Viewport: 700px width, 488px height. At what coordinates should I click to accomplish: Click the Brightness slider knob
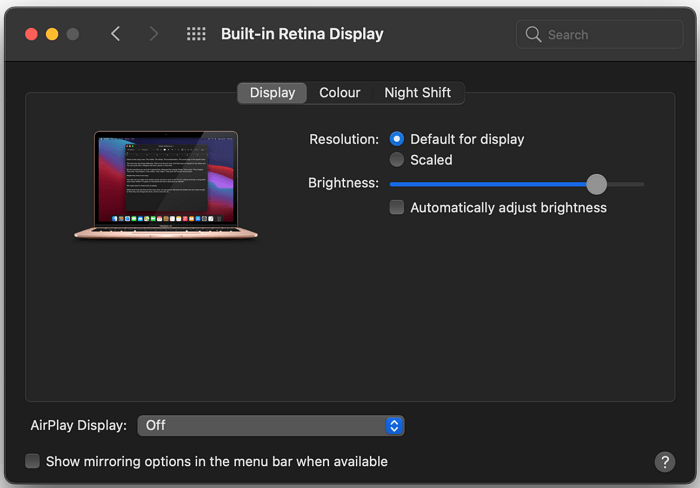(596, 184)
